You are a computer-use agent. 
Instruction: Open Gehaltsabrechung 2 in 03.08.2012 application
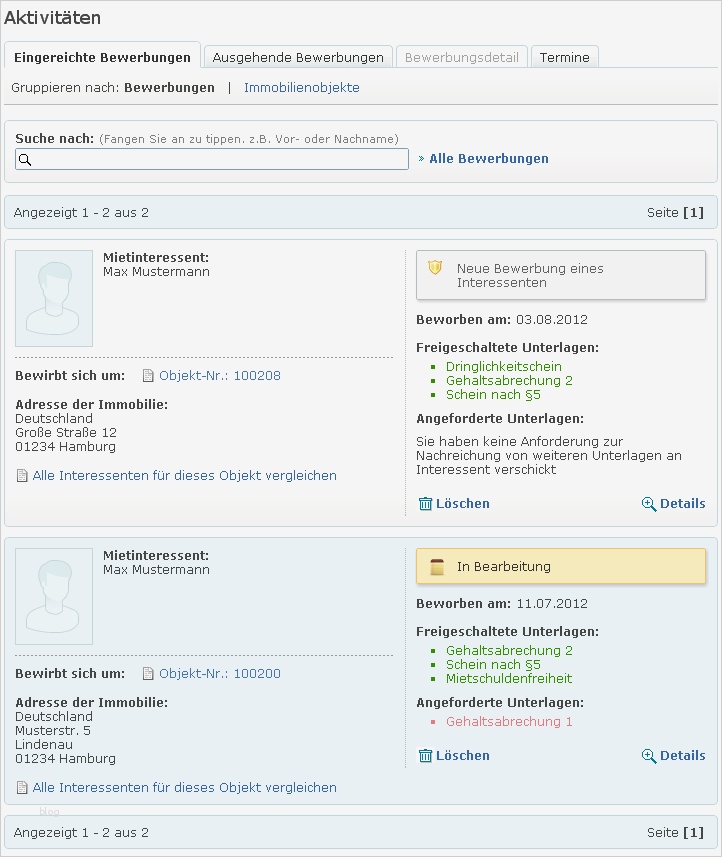pos(509,380)
